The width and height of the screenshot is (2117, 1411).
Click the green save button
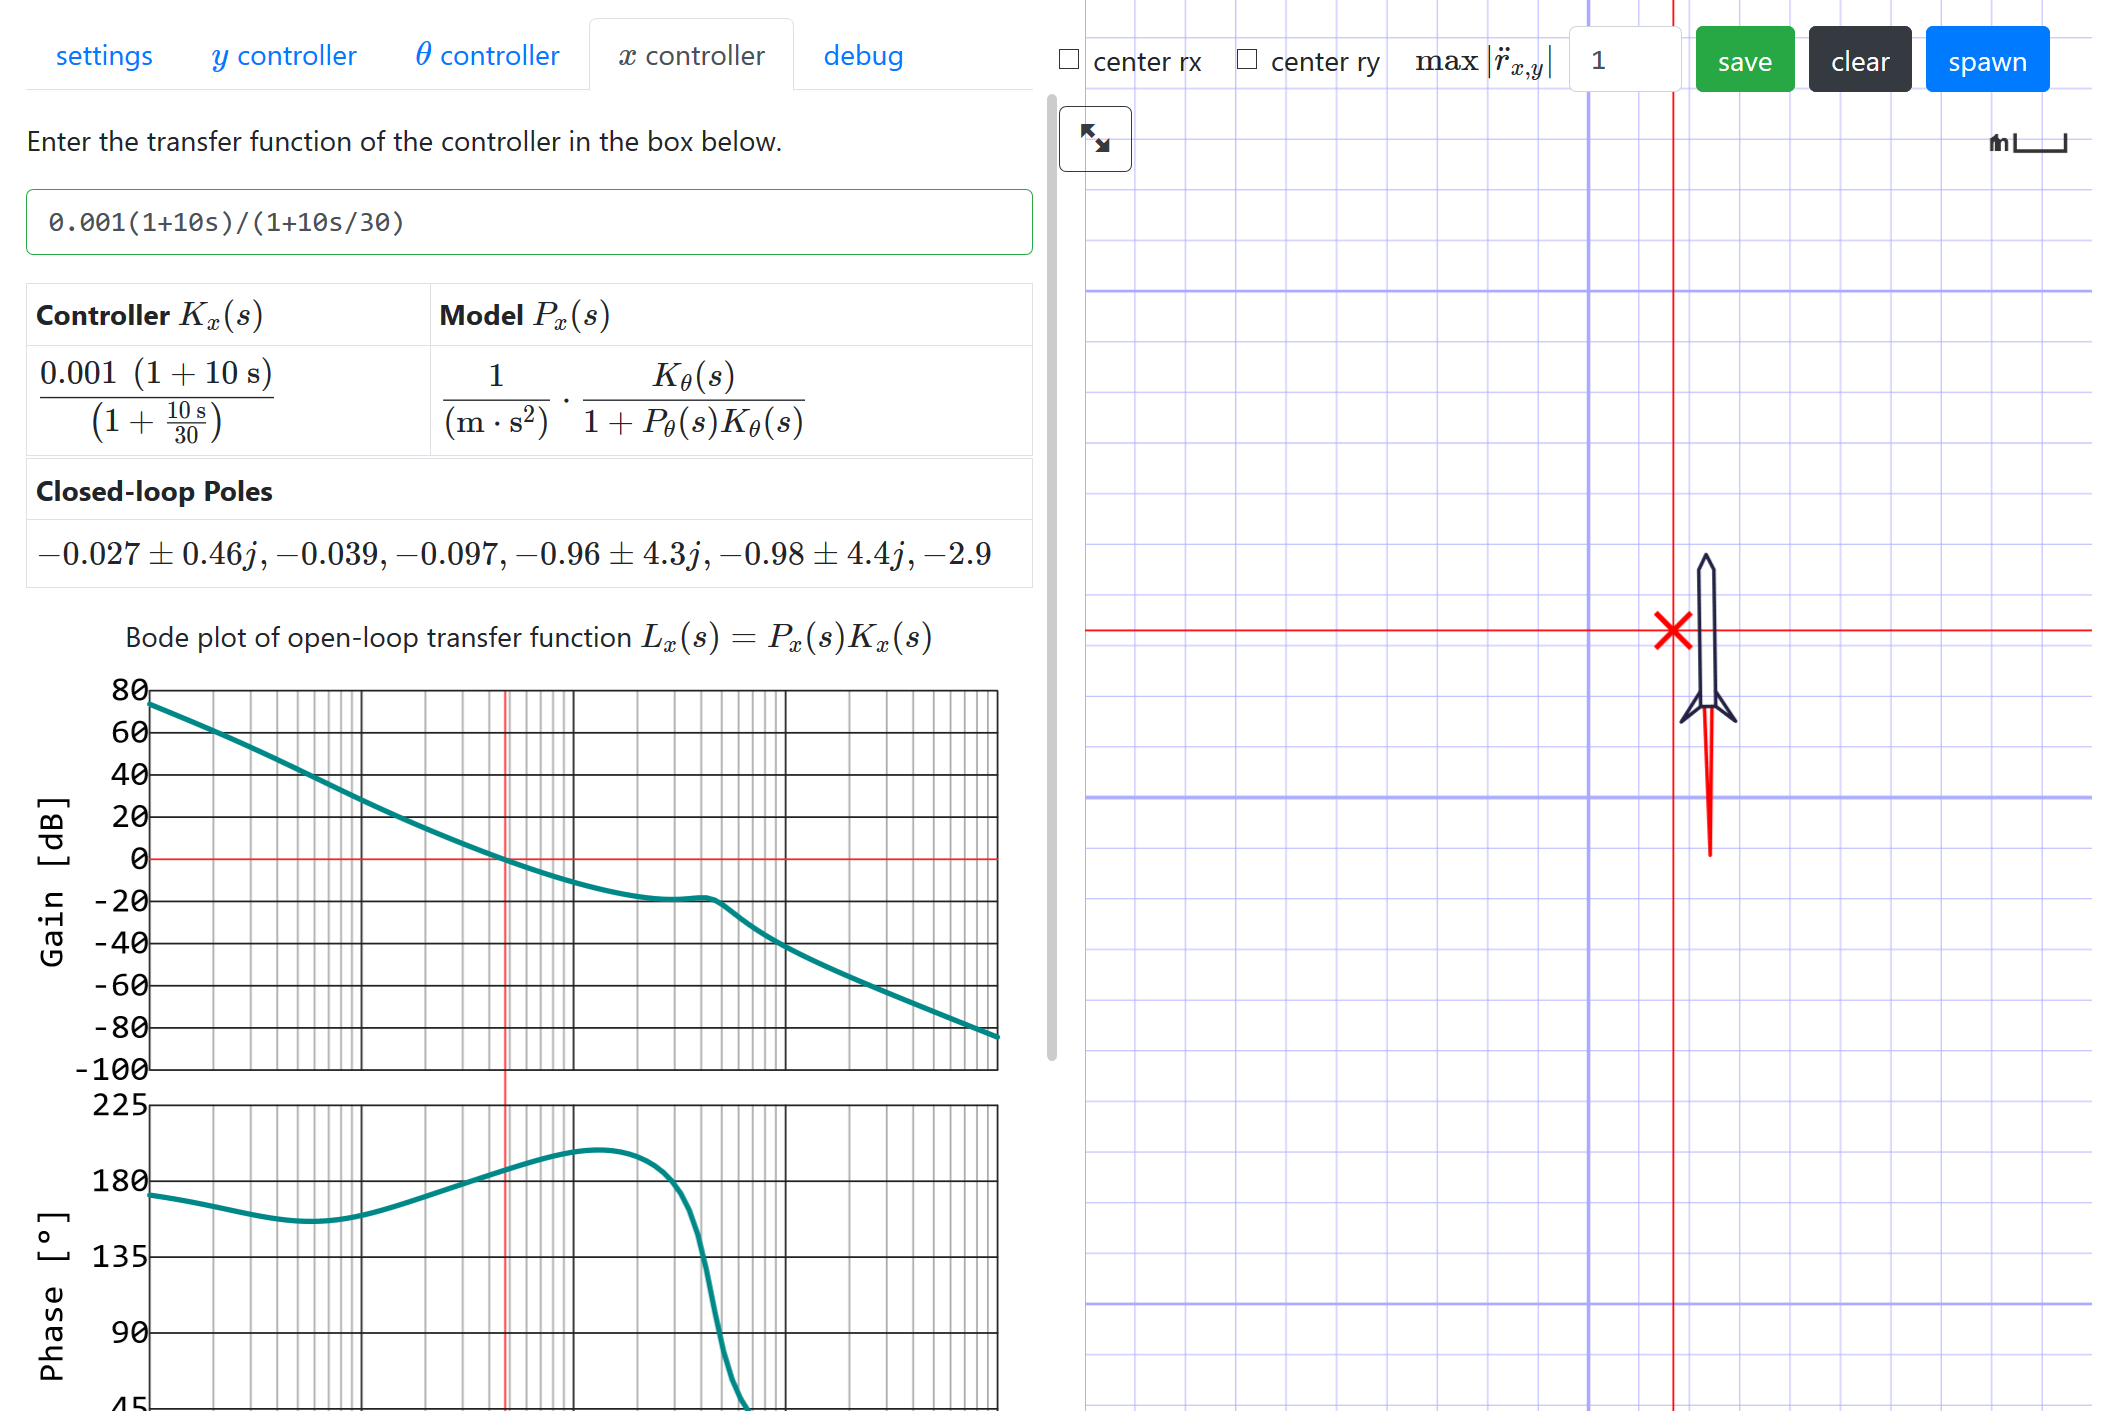click(1745, 60)
